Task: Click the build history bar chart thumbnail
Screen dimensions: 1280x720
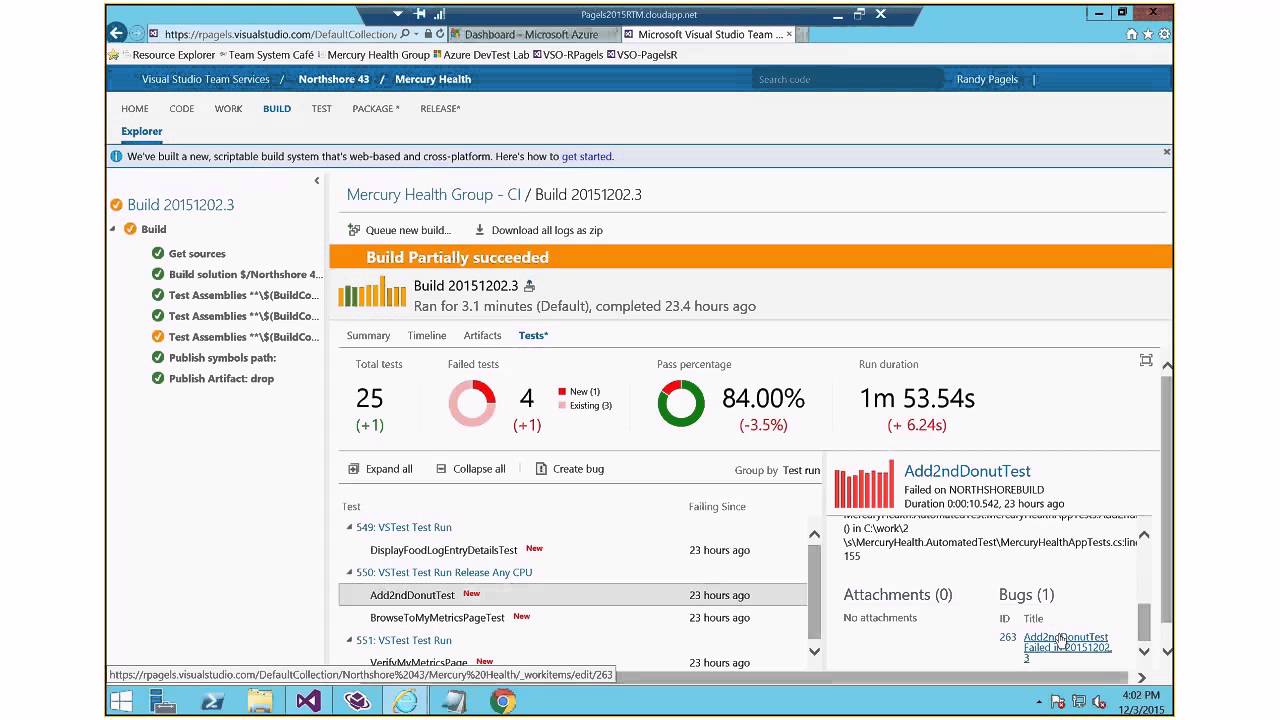Action: pos(372,292)
